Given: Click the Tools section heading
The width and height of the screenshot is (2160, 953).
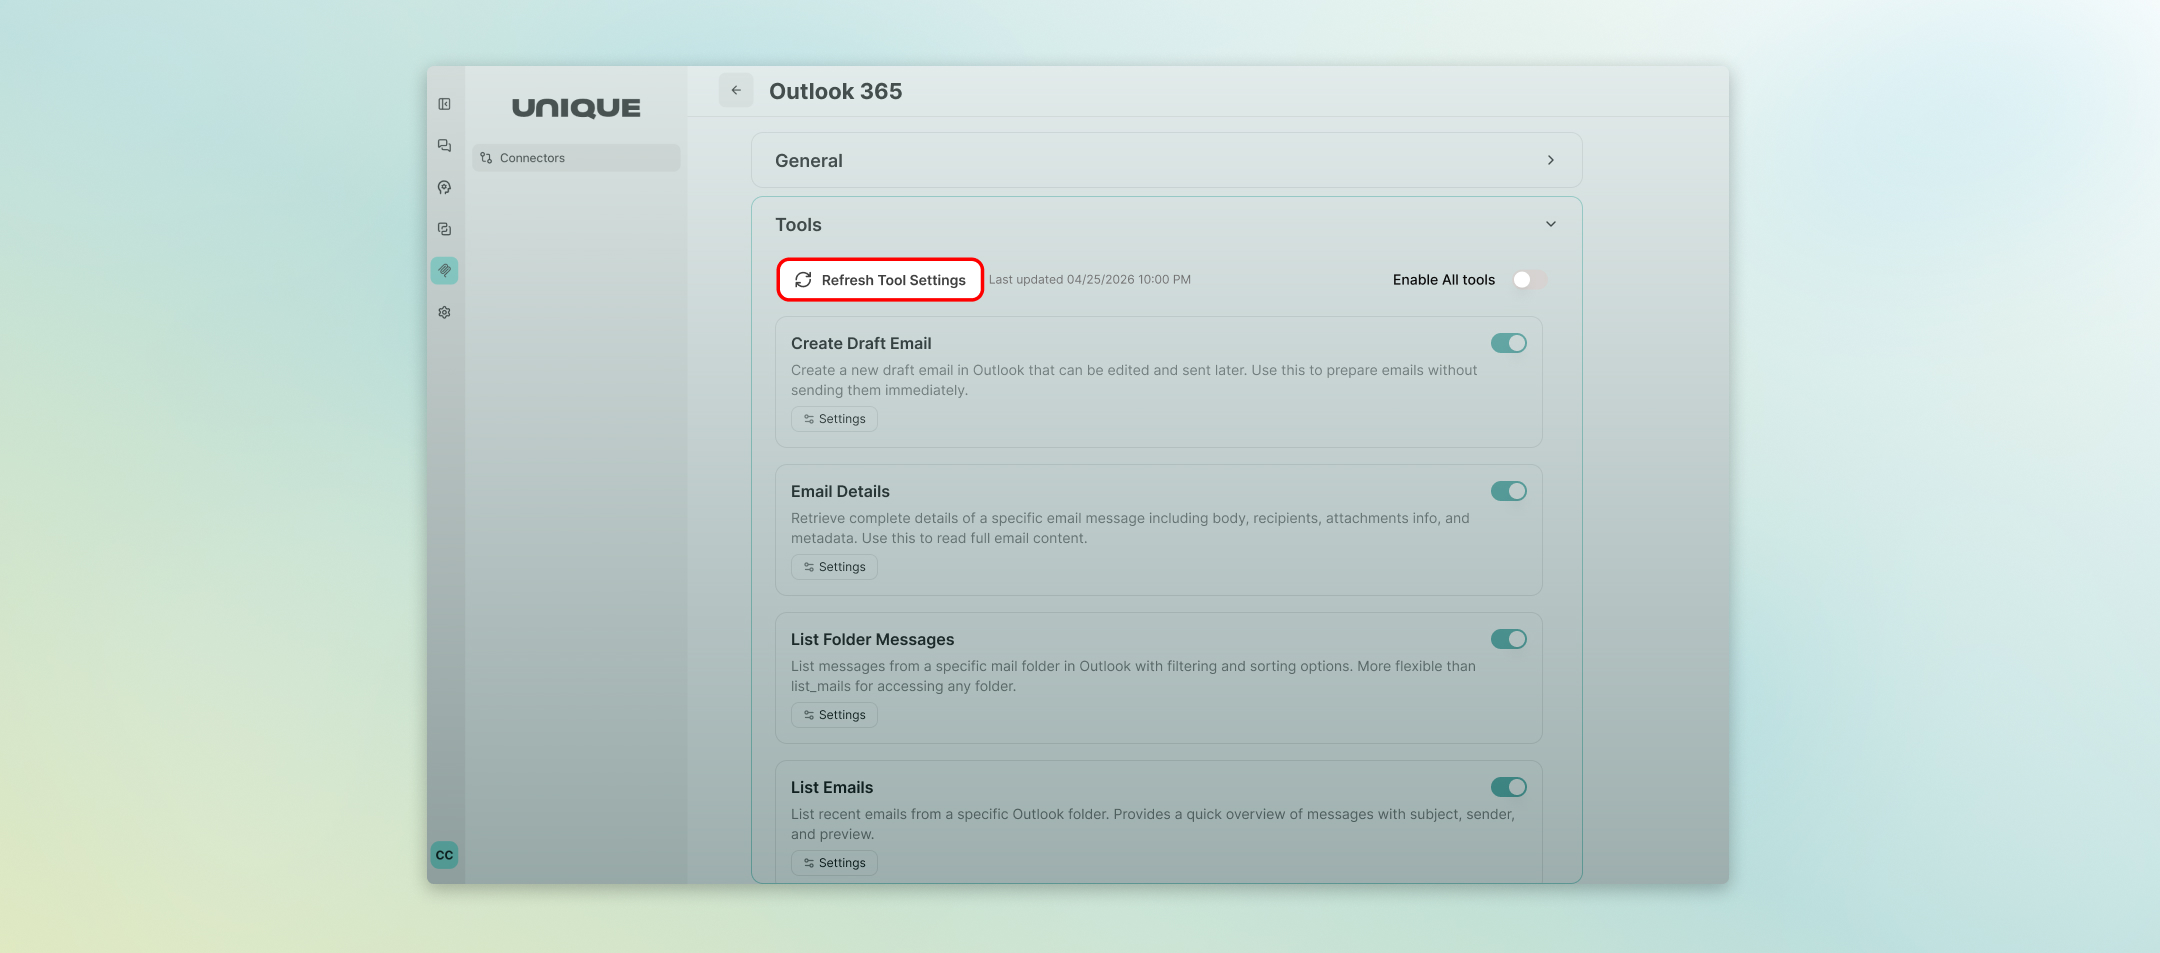Looking at the screenshot, I should (x=798, y=225).
